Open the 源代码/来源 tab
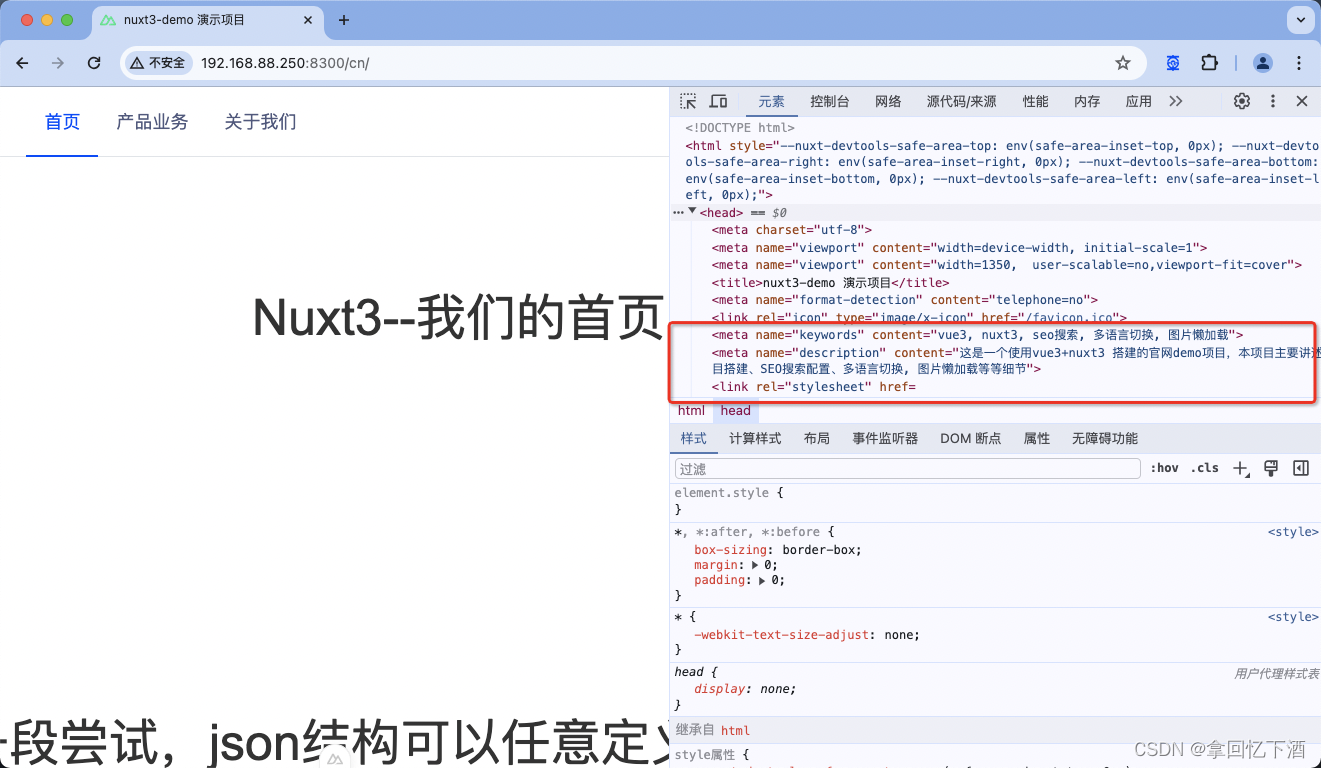The width and height of the screenshot is (1321, 768). coord(961,101)
